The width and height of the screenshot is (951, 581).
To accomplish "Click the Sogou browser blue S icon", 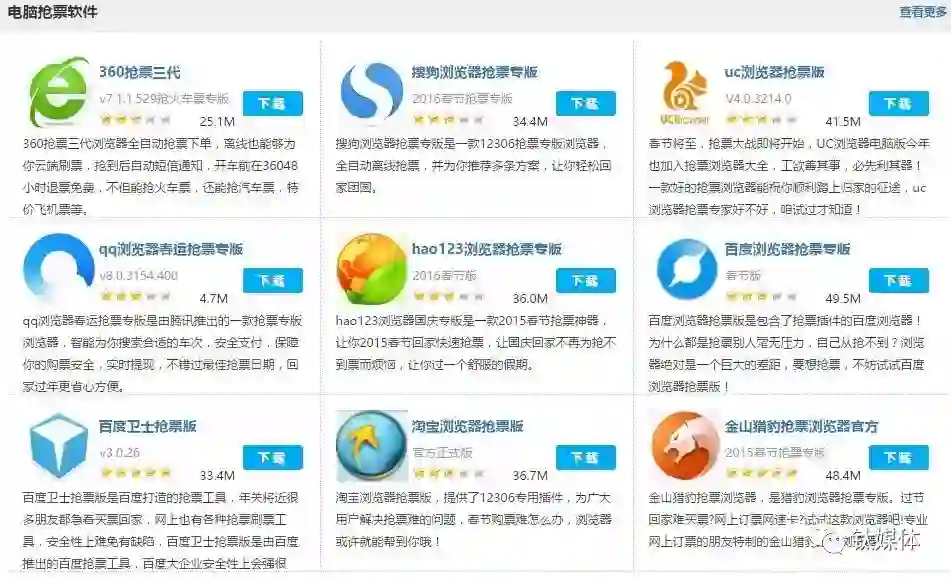I will pos(372,93).
